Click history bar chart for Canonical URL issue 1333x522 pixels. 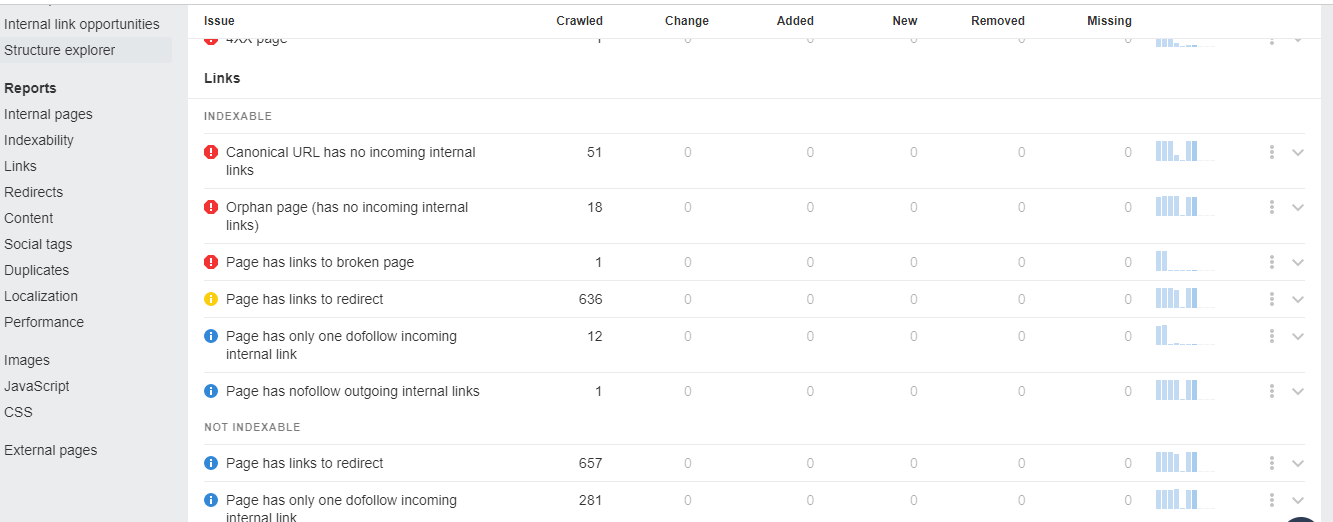pos(1185,152)
